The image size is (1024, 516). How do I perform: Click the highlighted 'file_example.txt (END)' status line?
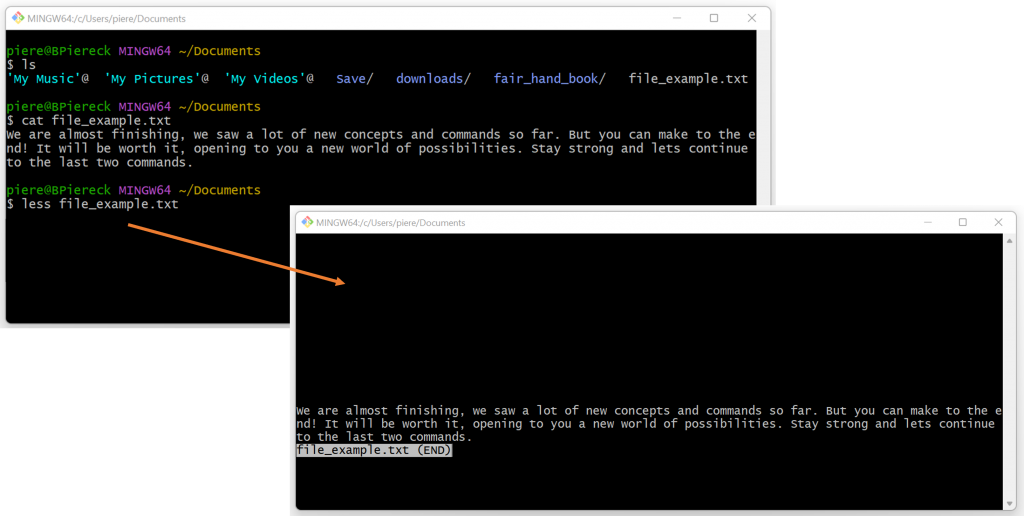[x=374, y=451]
